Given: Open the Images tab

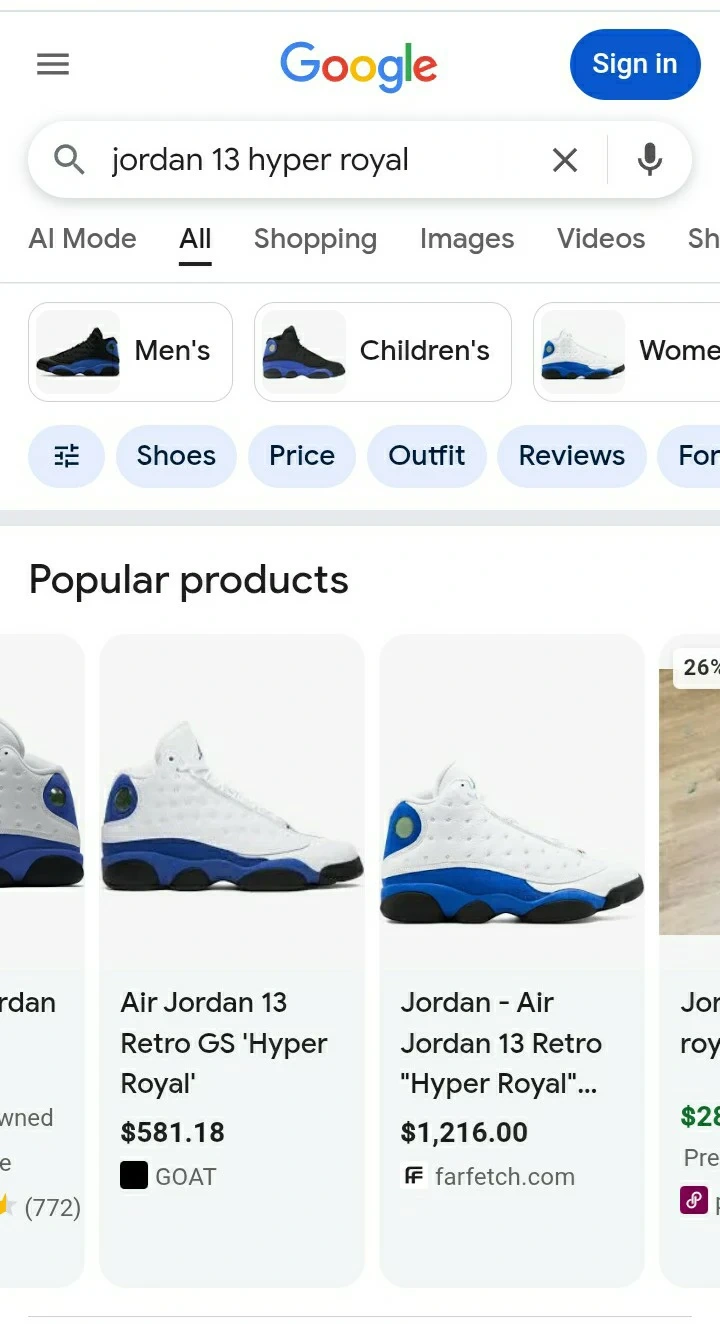Looking at the screenshot, I should pos(467,239).
